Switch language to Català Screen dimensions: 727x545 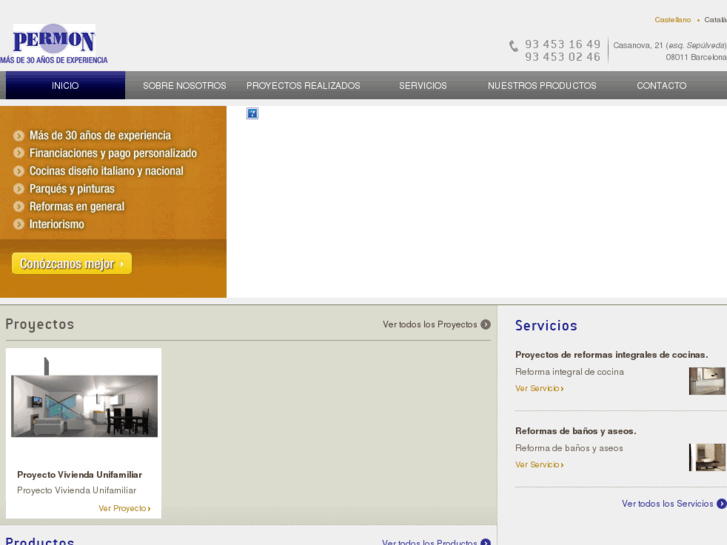715,19
